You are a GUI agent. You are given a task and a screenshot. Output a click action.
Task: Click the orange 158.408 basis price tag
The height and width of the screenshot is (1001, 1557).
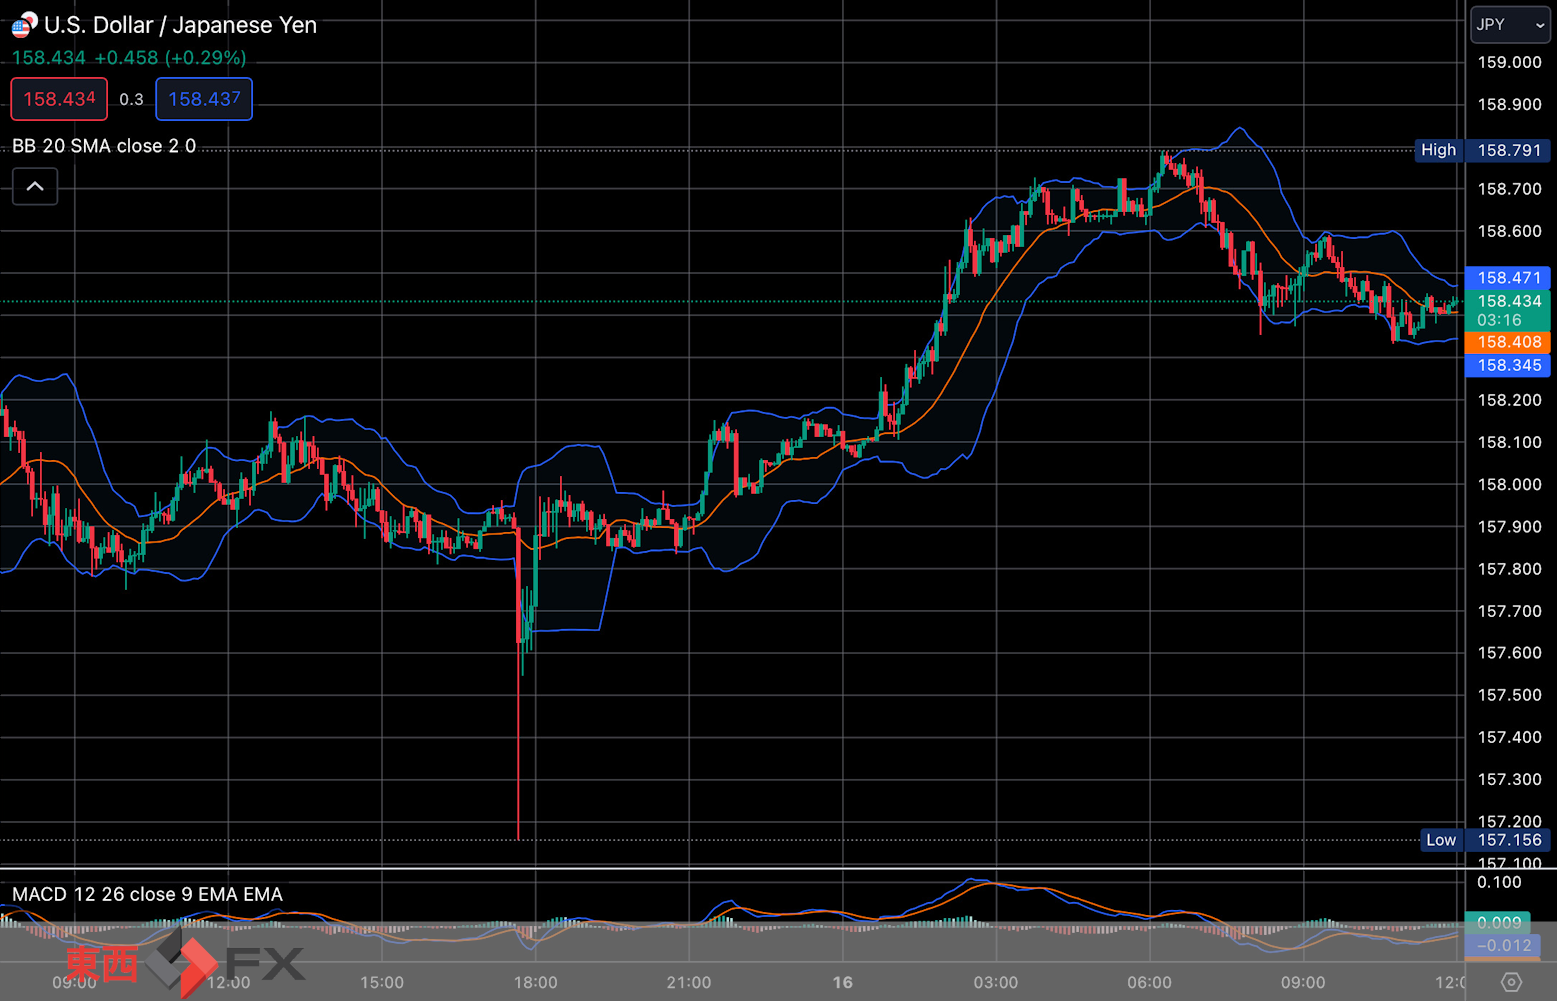click(x=1508, y=342)
